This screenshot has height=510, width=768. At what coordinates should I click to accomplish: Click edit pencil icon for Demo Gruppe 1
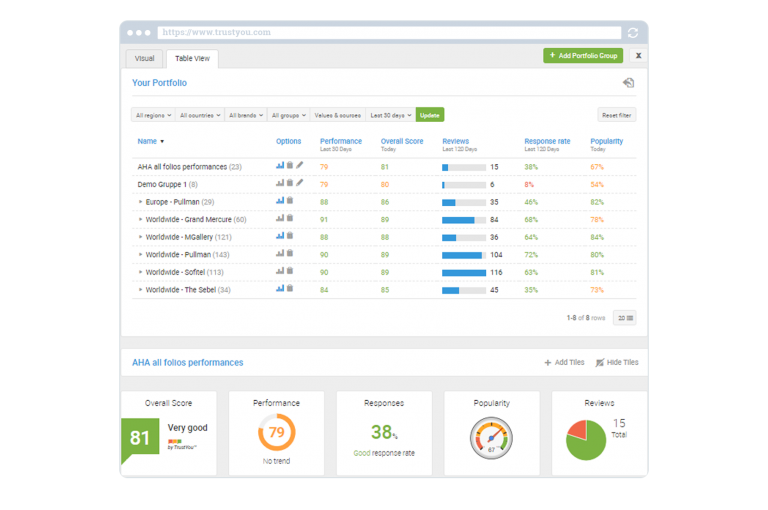(299, 183)
